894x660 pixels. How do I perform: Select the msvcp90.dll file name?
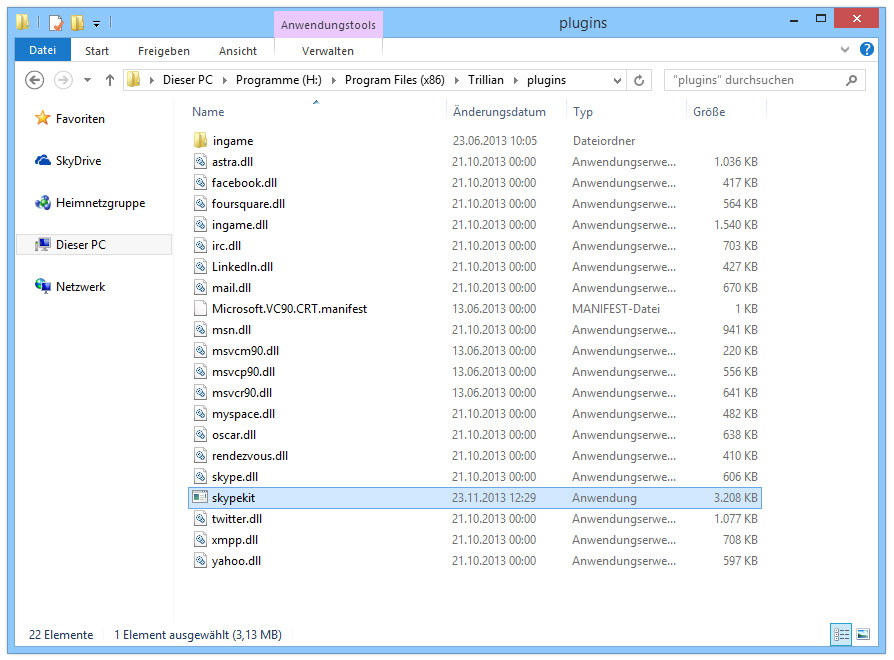[243, 372]
